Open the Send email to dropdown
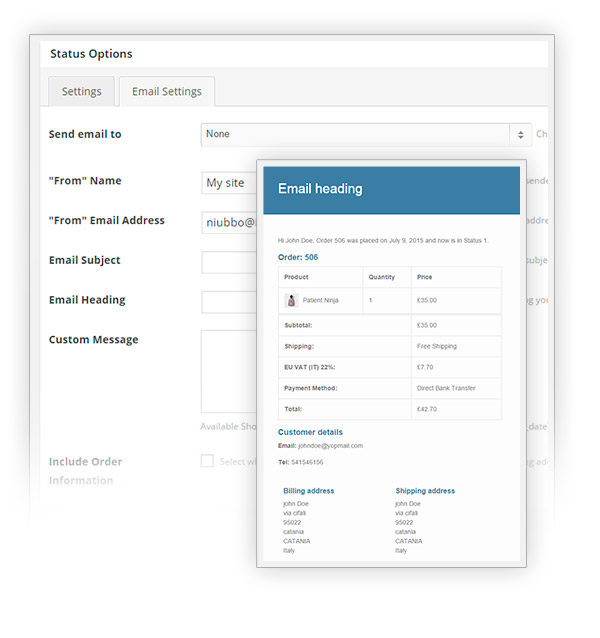Viewport: 600px width, 638px height. coord(366,134)
